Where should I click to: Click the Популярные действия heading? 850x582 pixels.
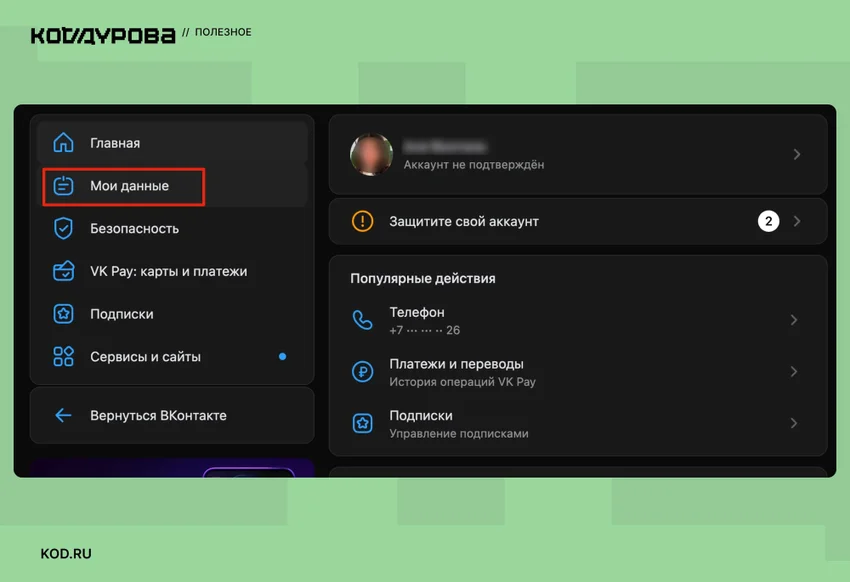(423, 279)
